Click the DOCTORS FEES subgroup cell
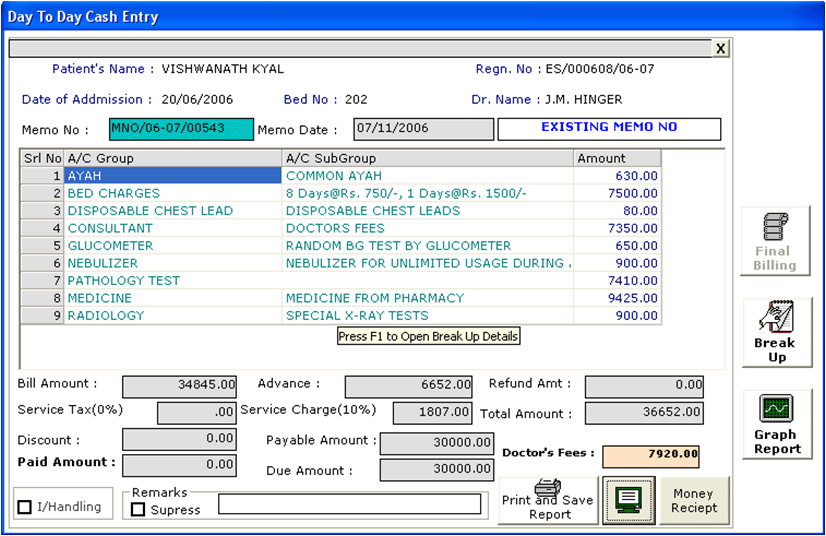This screenshot has height=536, width=826. (428, 228)
